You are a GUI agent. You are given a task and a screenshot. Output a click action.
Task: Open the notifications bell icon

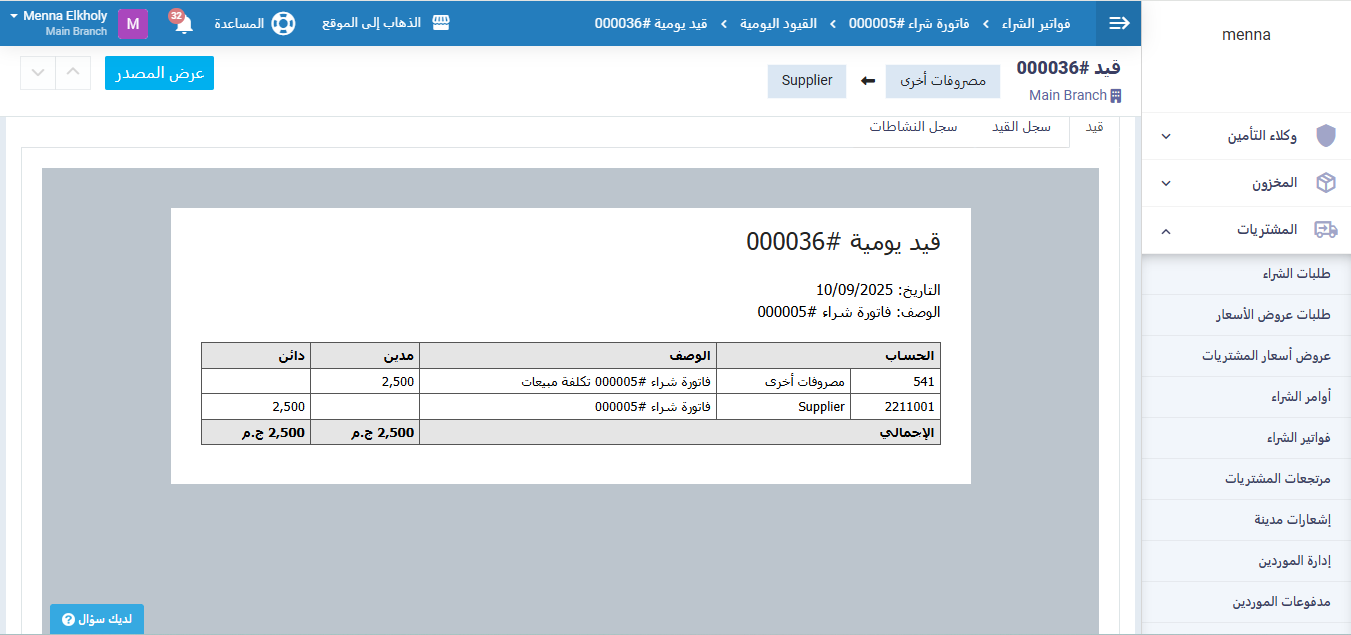coord(184,25)
